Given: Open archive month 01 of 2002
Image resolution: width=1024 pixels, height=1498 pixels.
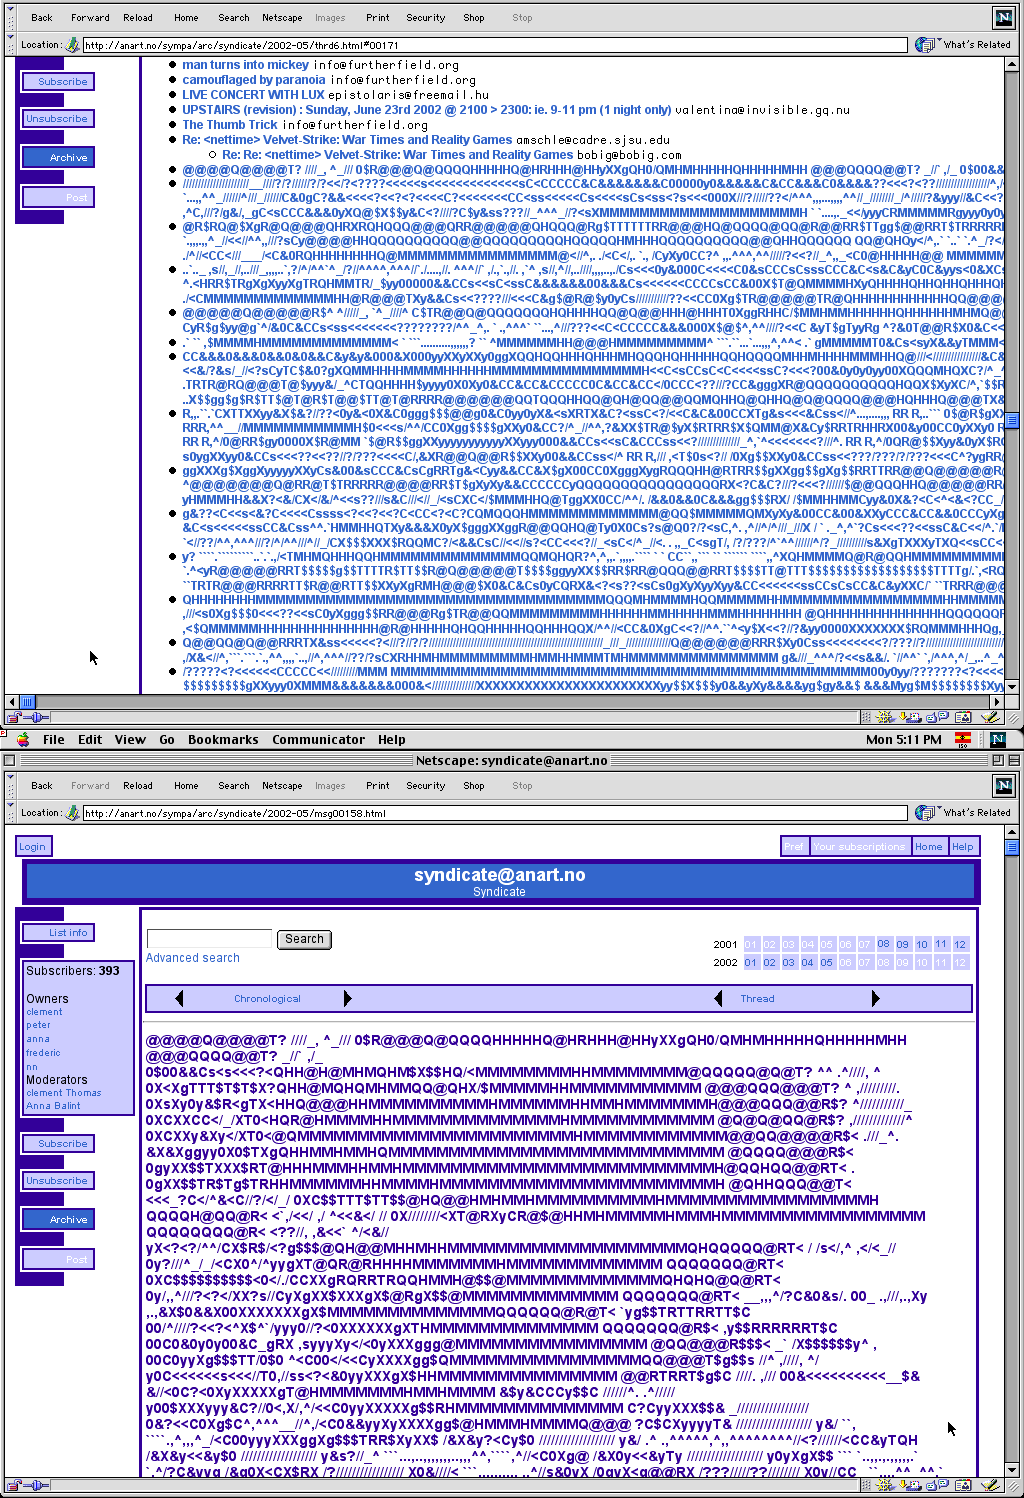Looking at the screenshot, I should pyautogui.click(x=750, y=962).
